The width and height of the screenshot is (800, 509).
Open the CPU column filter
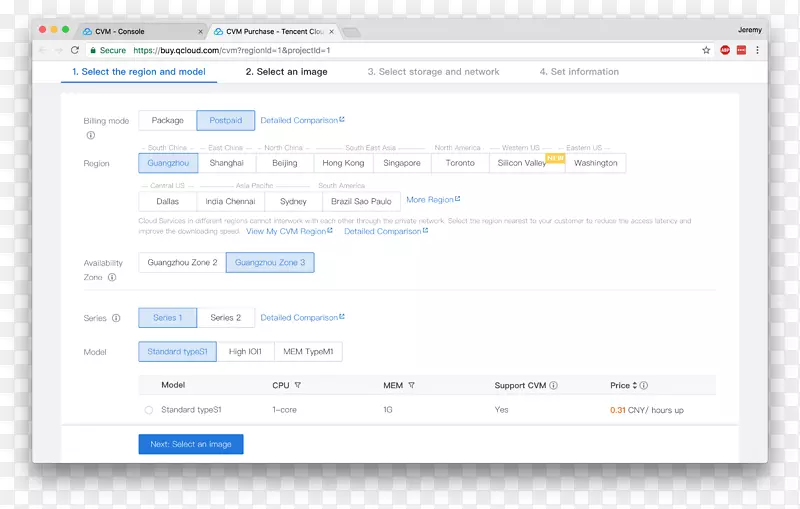[298, 385]
